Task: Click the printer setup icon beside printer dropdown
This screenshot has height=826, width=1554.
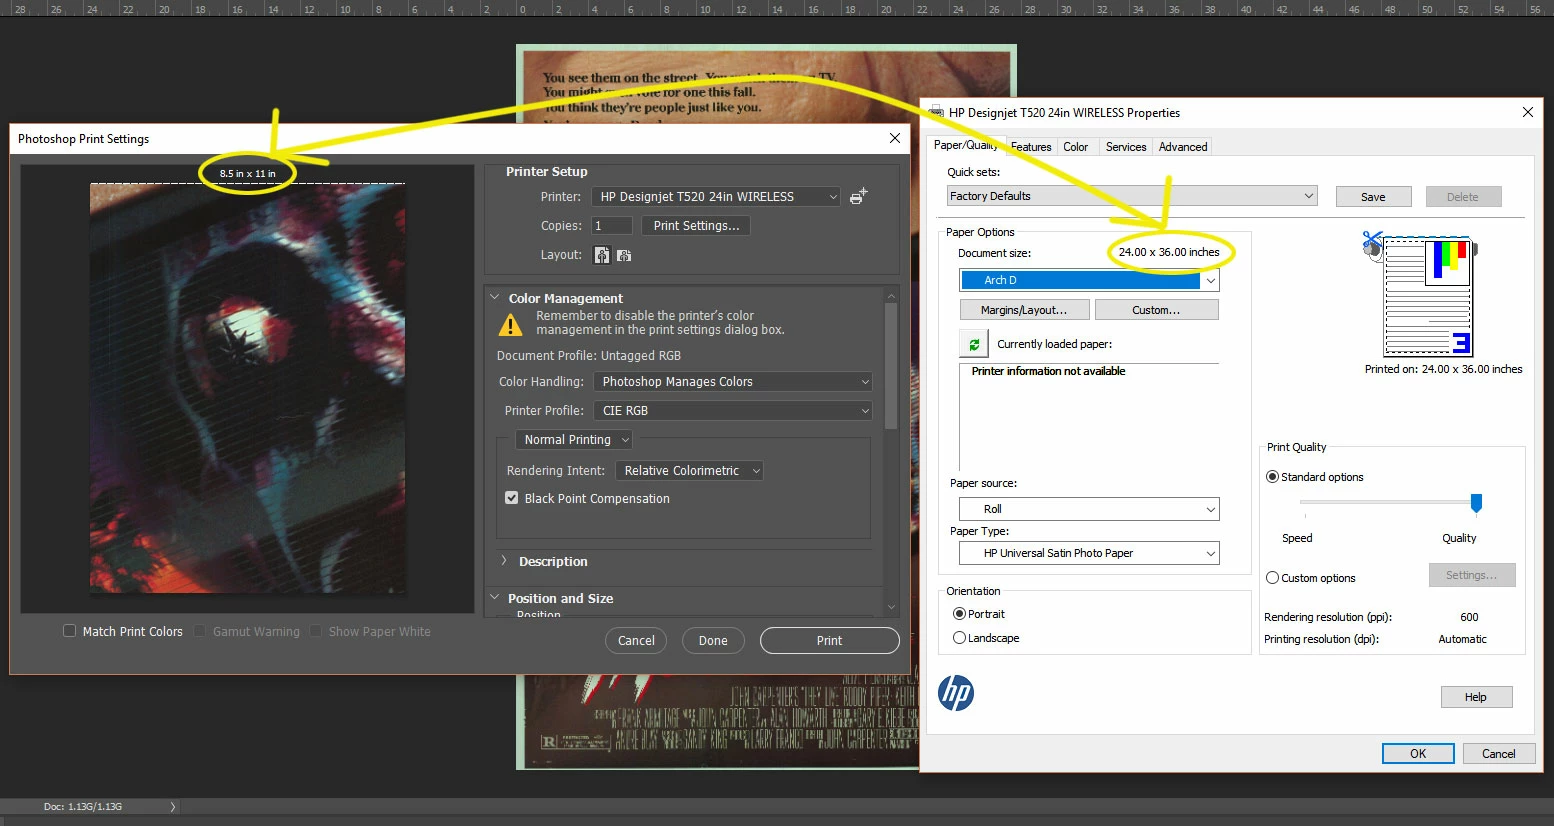Action: point(858,196)
